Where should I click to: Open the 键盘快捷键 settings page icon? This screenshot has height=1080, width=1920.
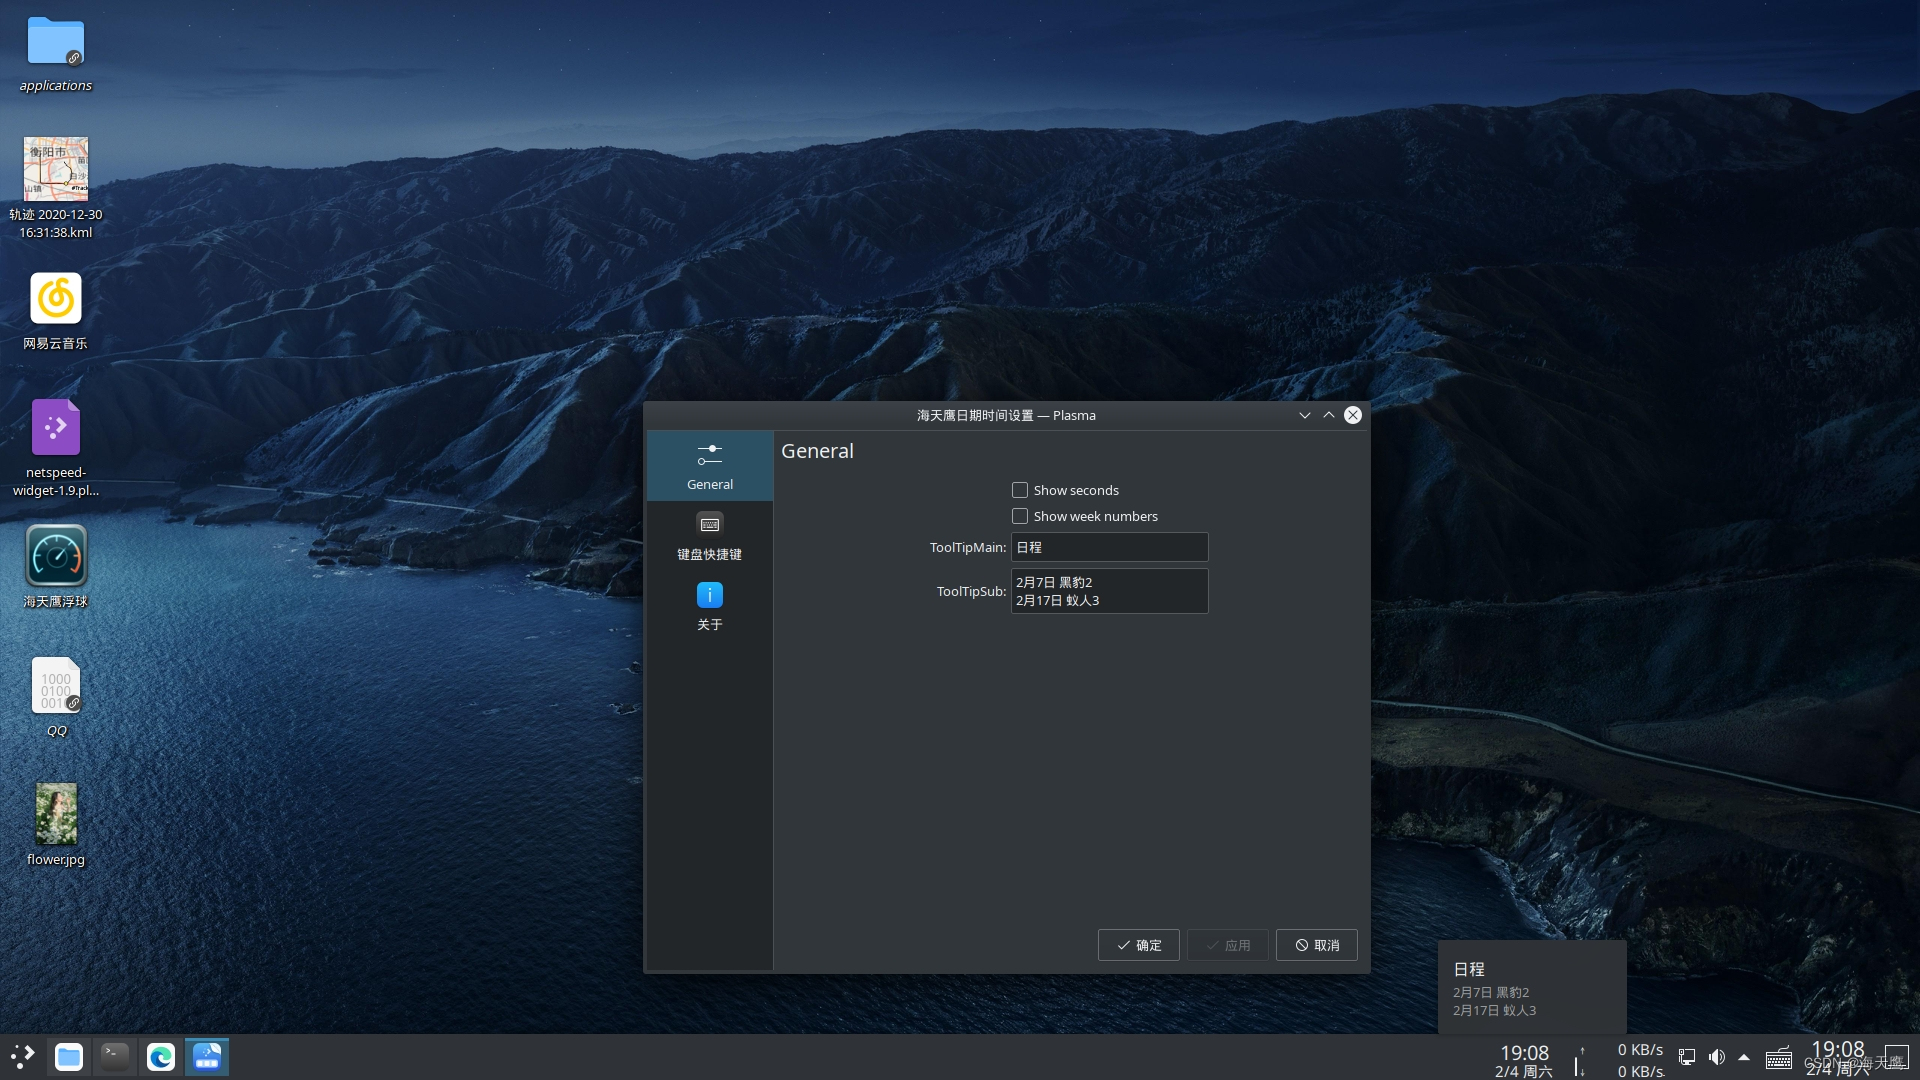[x=709, y=533]
